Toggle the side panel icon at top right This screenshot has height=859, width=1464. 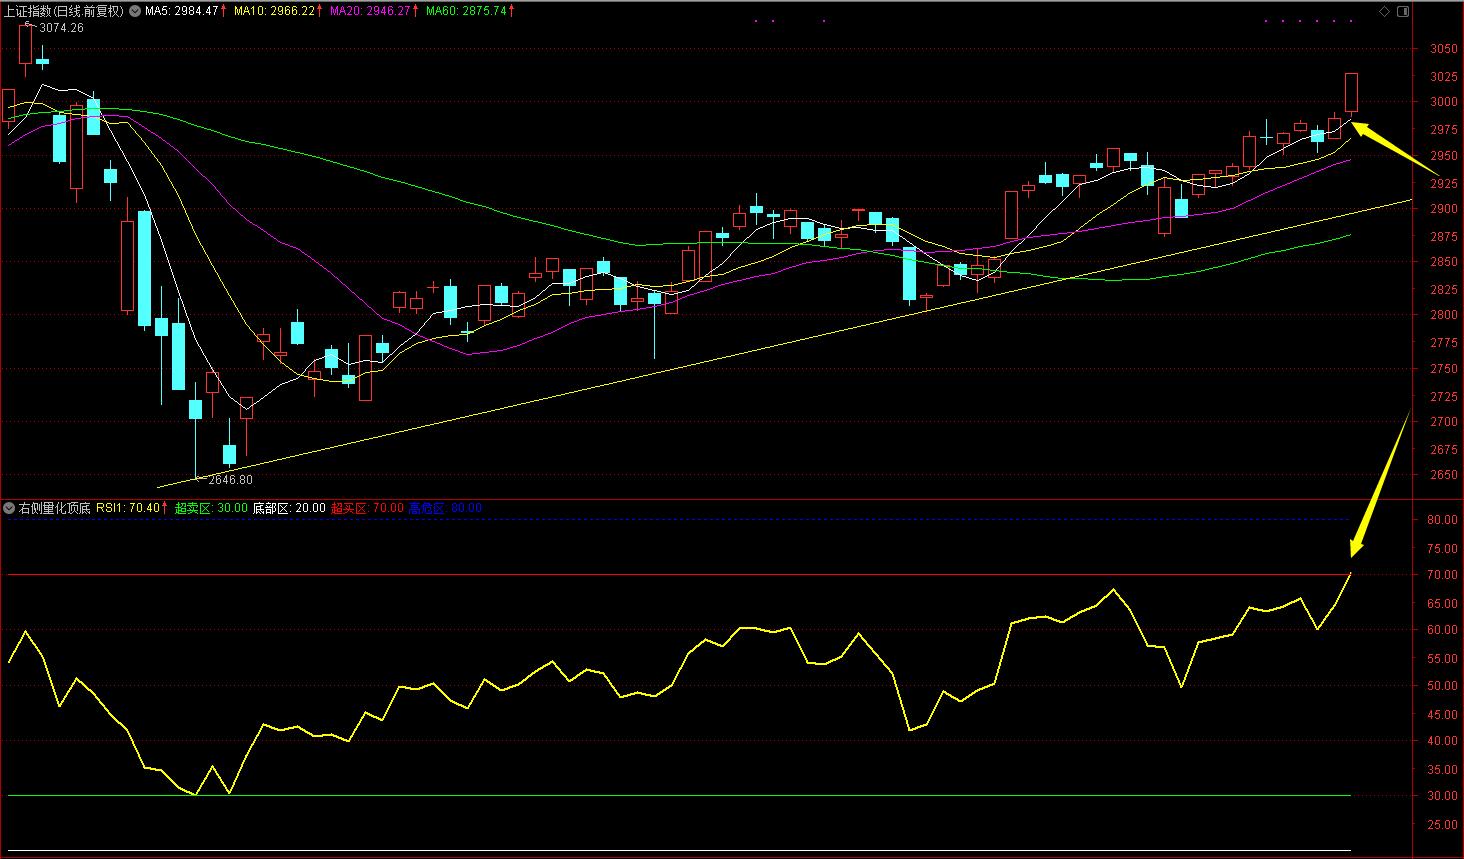1401,11
